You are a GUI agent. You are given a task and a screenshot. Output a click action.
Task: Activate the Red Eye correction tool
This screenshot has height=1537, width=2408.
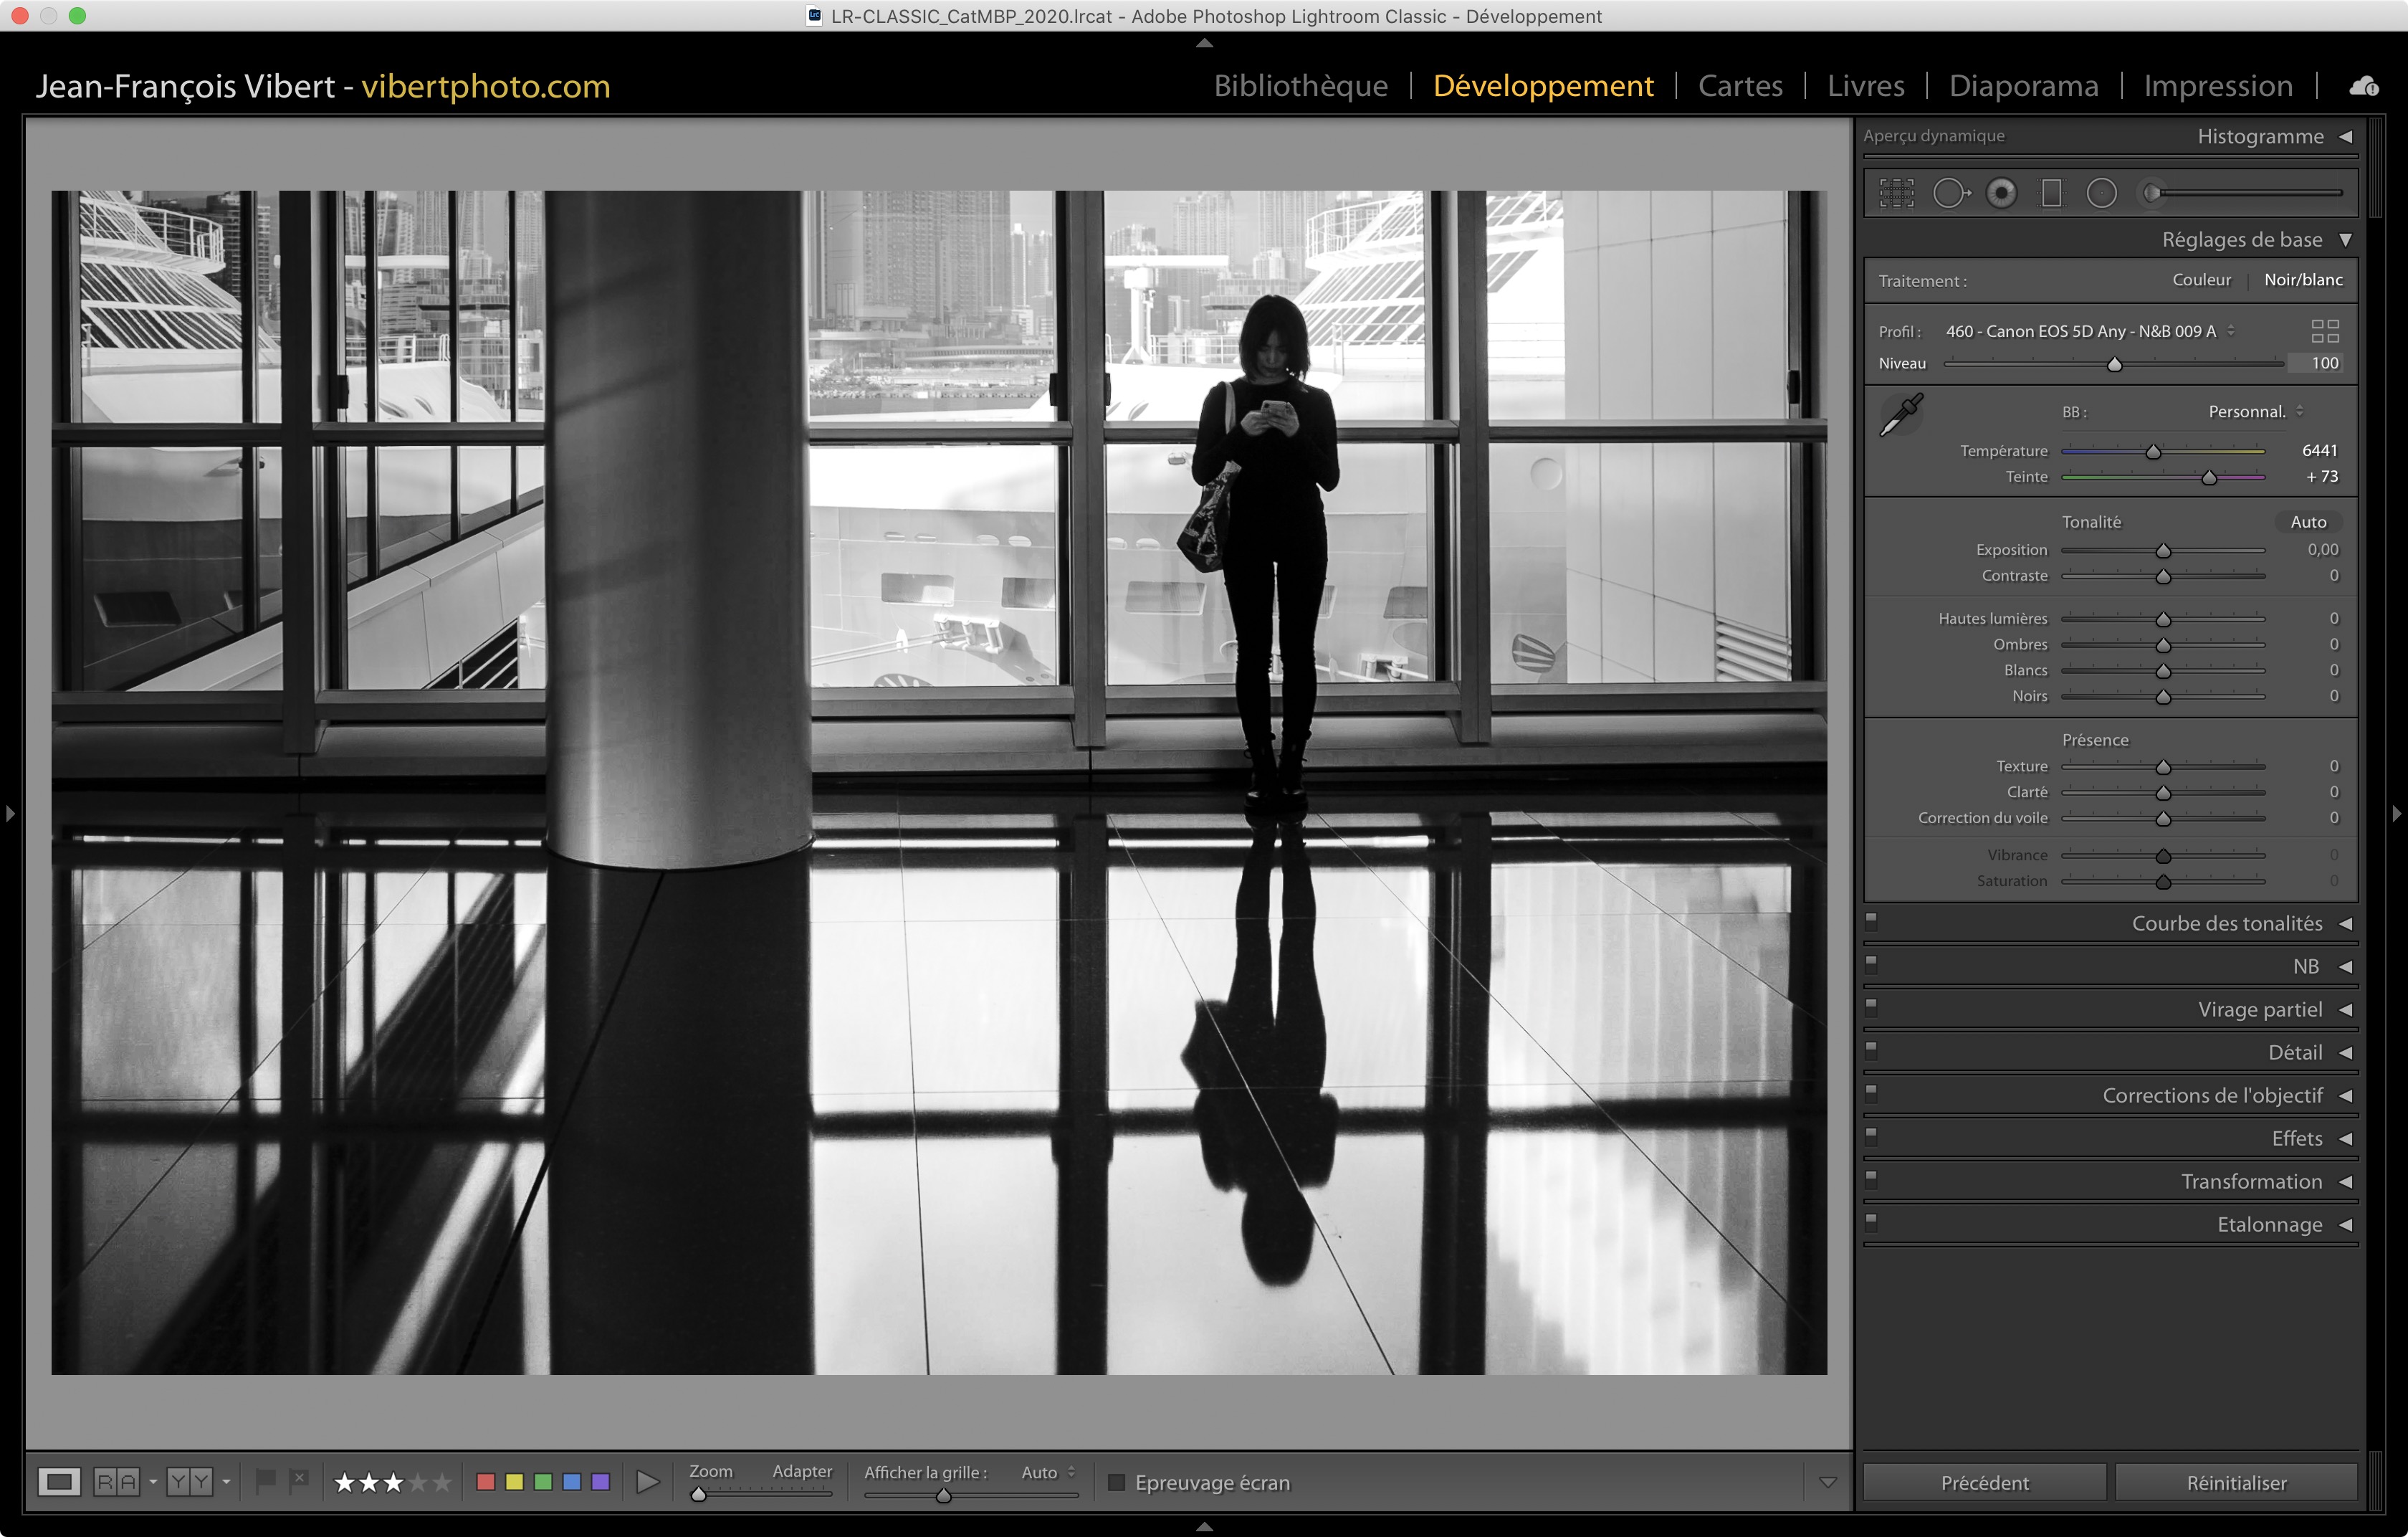coord(2001,193)
